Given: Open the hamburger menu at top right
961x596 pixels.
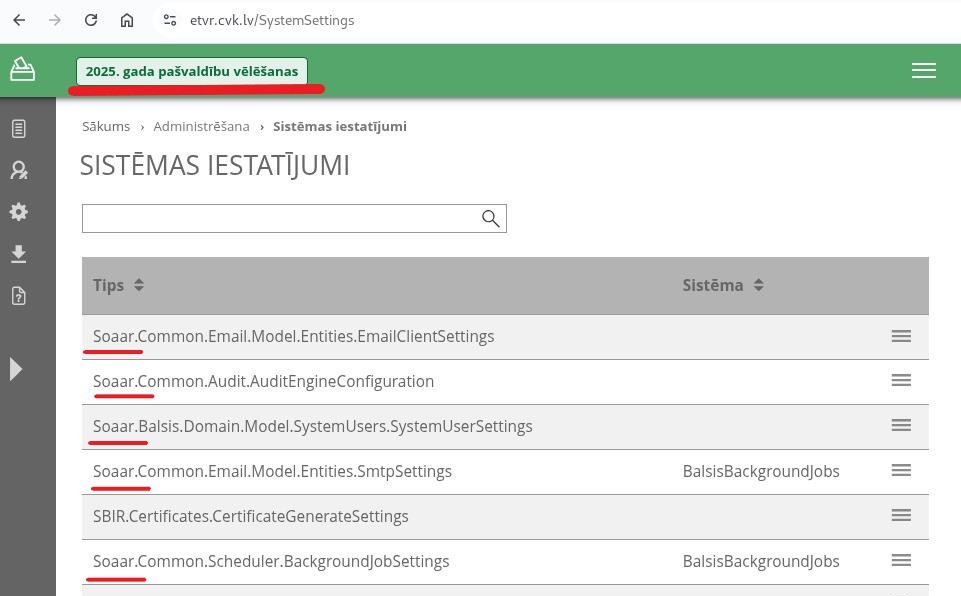Looking at the screenshot, I should [x=923, y=70].
